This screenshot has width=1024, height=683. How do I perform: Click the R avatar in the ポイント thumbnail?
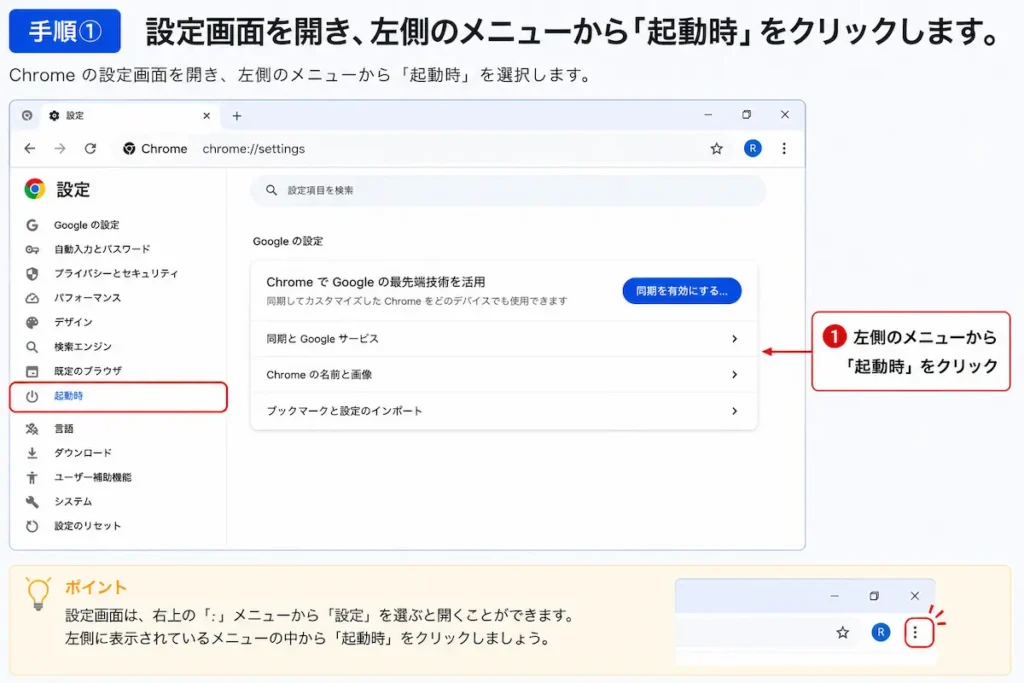(x=880, y=632)
